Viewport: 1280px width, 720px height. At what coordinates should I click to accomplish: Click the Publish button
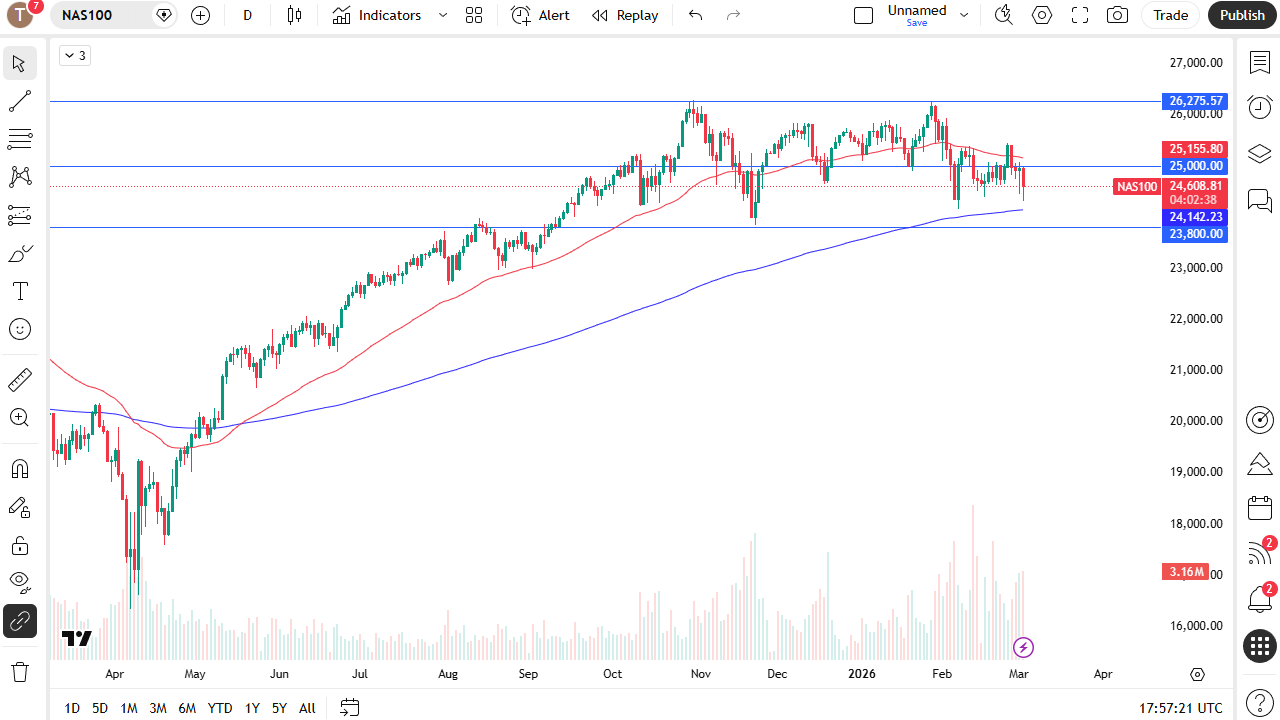pos(1242,15)
